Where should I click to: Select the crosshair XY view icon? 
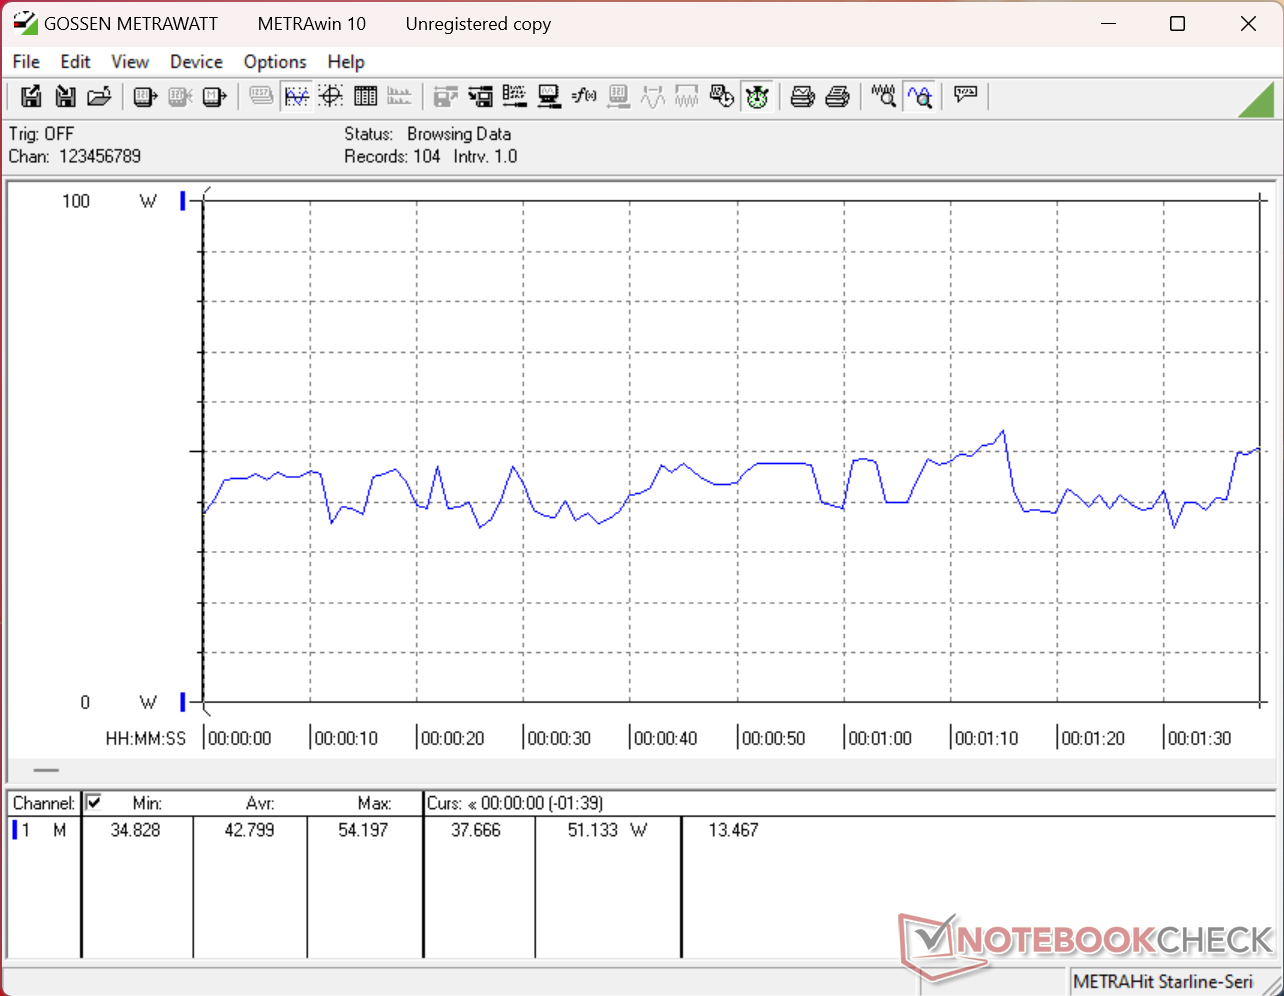(x=331, y=97)
